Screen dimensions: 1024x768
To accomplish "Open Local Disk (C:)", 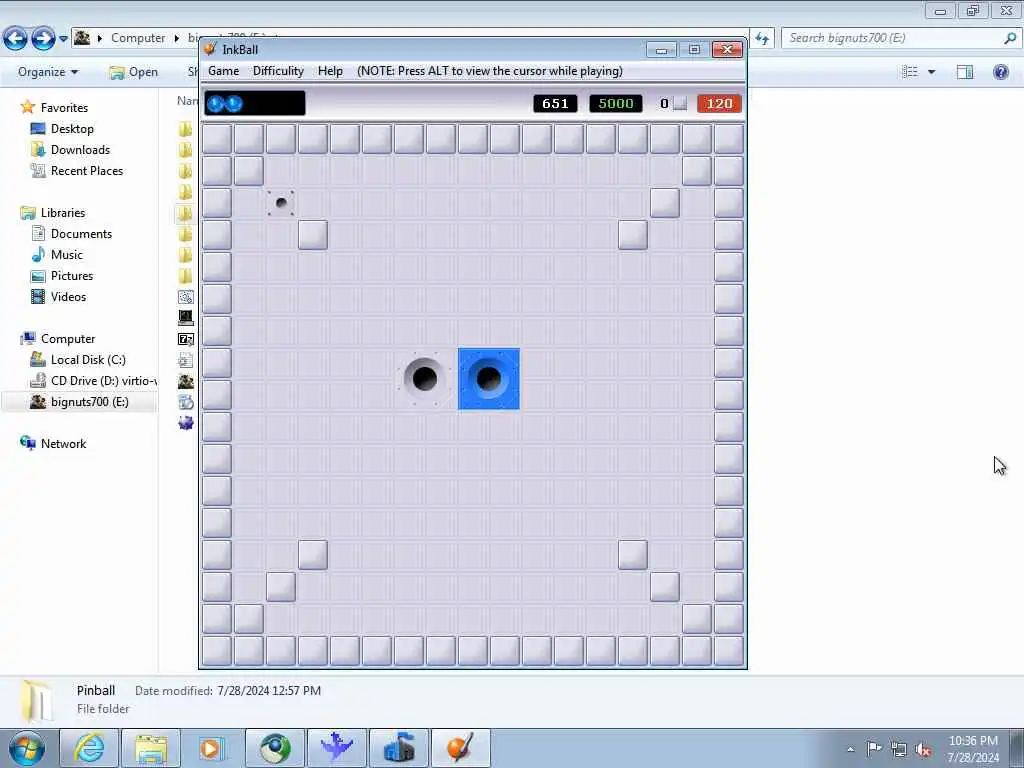I will (x=88, y=360).
